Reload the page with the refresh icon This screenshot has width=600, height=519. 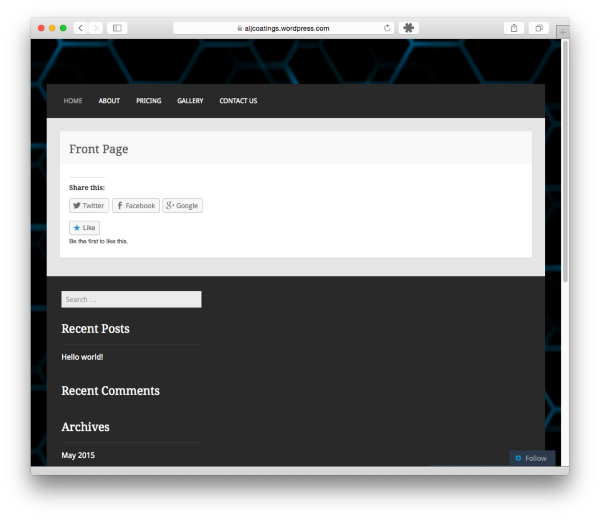(x=387, y=28)
